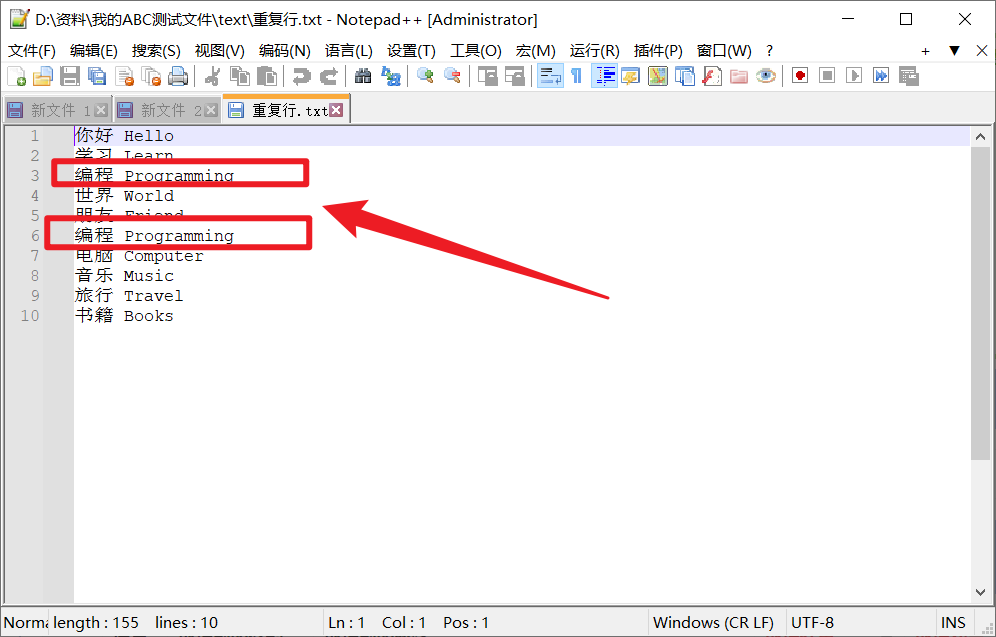
Task: Click the Close All documents toolbar icon
Action: point(151,76)
